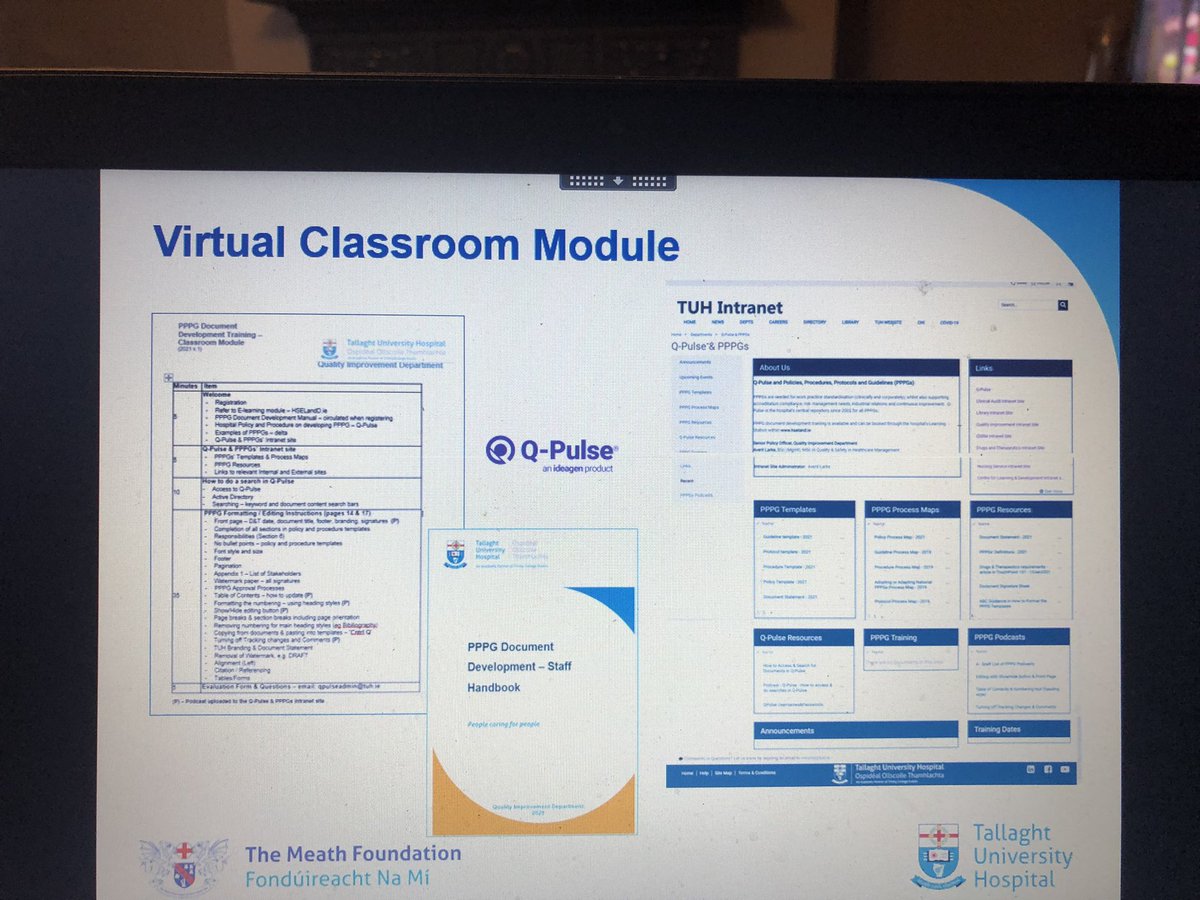
Task: Click Site Map in the intranet footer
Action: pos(723,773)
